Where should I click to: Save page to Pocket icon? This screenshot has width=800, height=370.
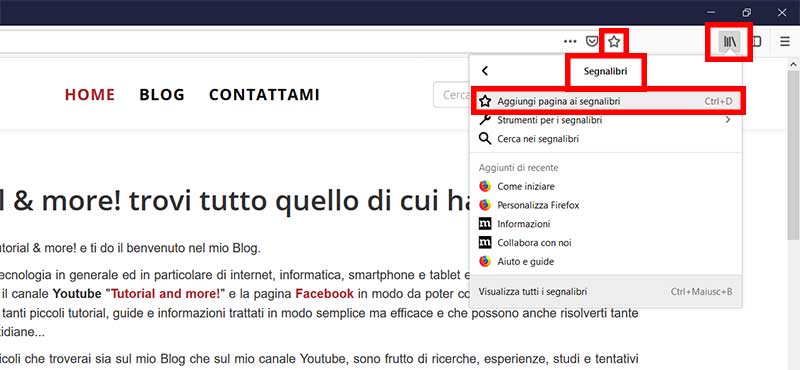tap(591, 41)
